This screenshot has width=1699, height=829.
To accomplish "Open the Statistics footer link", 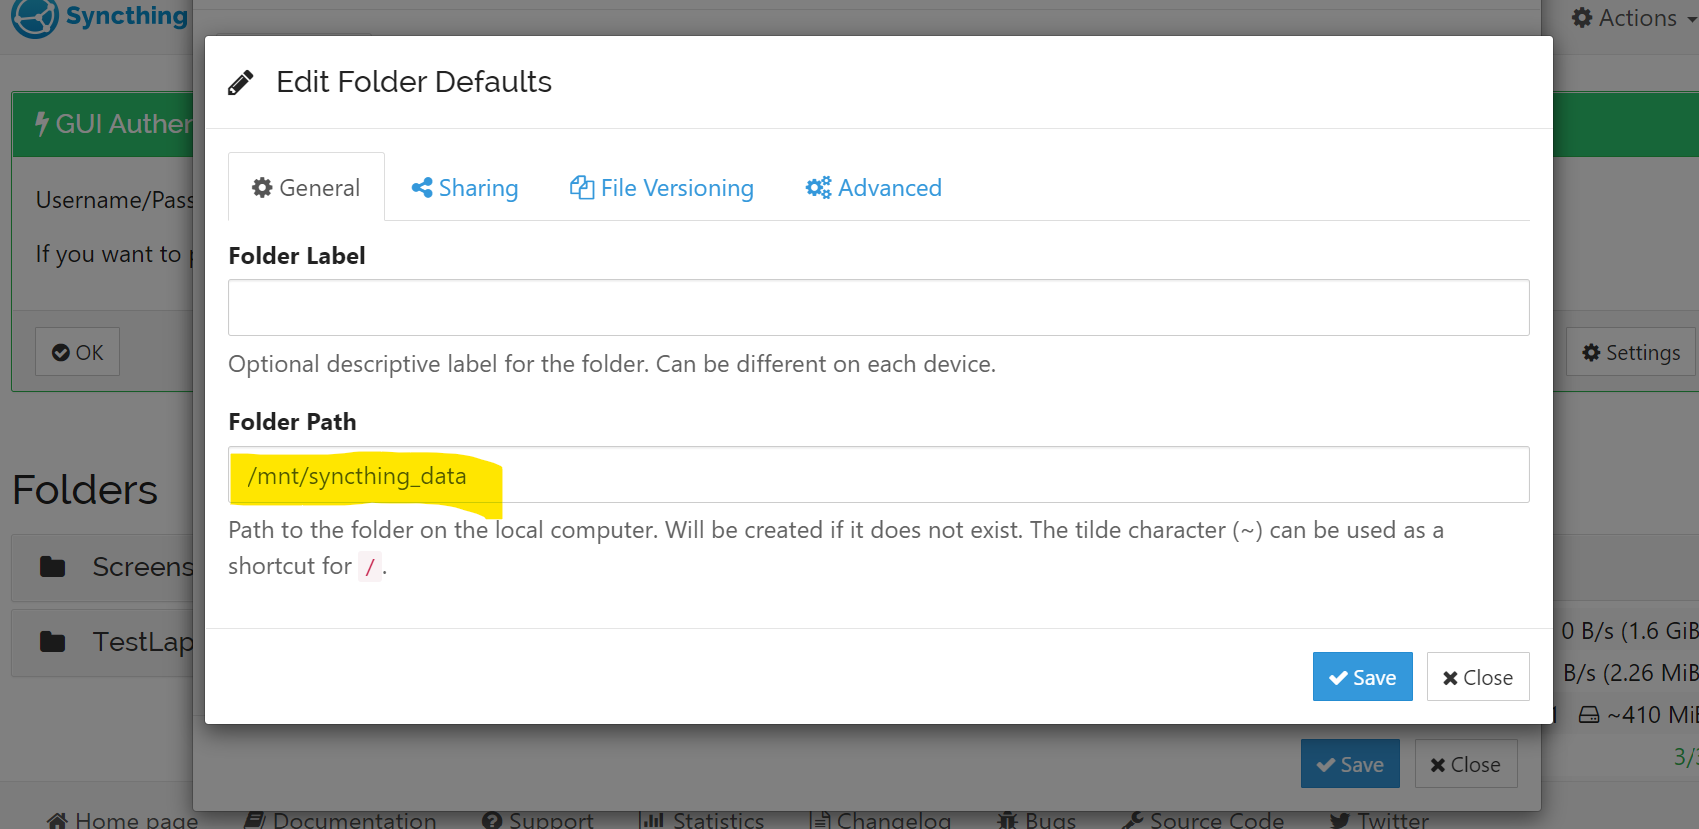I will [702, 820].
